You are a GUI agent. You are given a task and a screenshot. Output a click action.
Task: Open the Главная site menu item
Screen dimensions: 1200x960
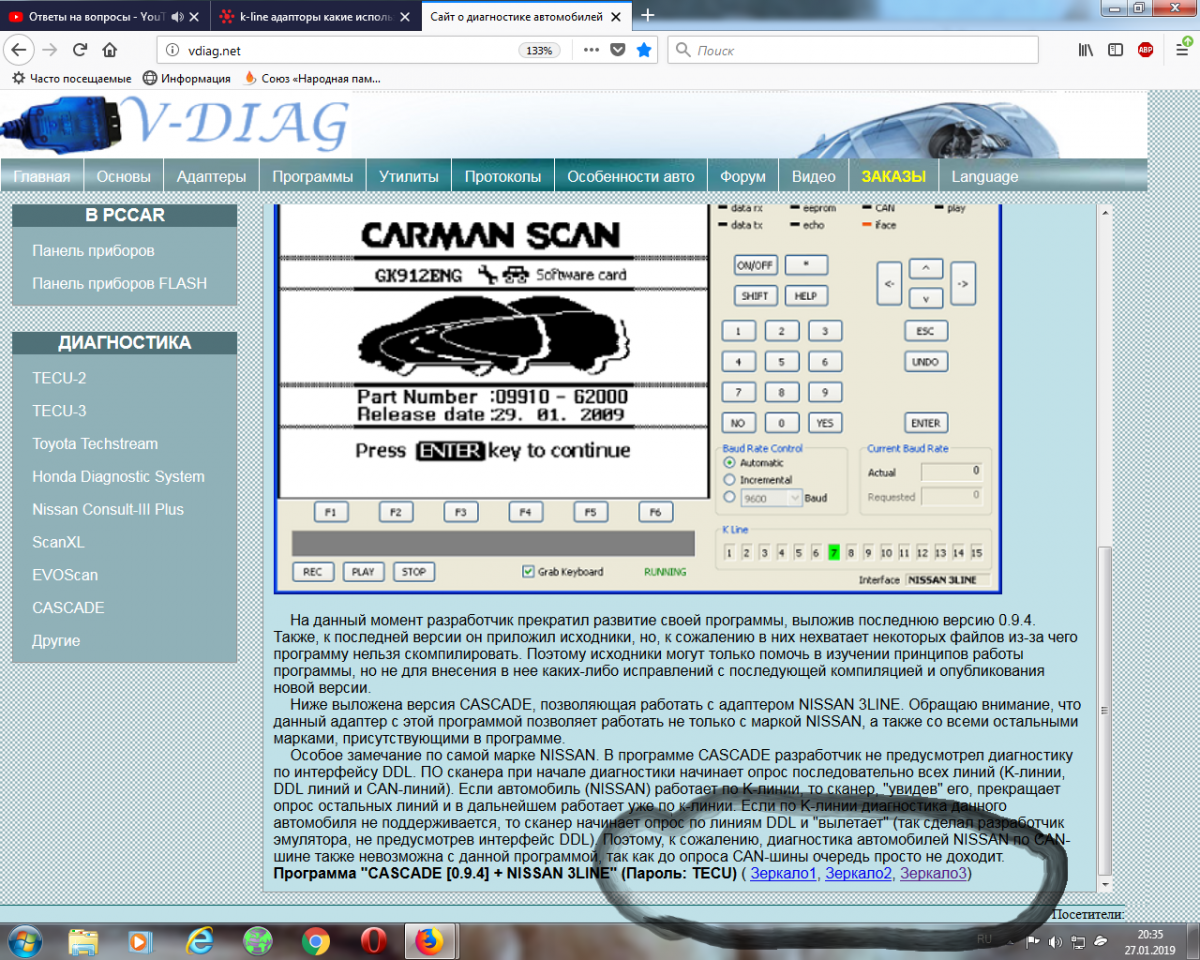(x=42, y=177)
